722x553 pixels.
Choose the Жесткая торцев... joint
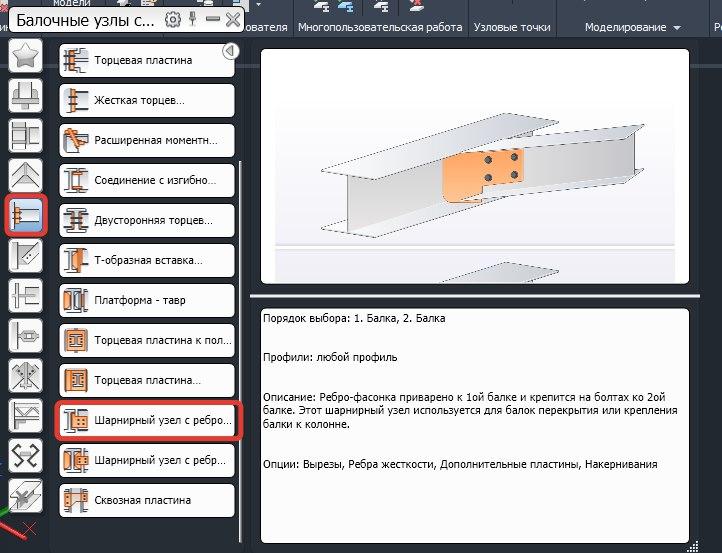pyautogui.click(x=147, y=101)
